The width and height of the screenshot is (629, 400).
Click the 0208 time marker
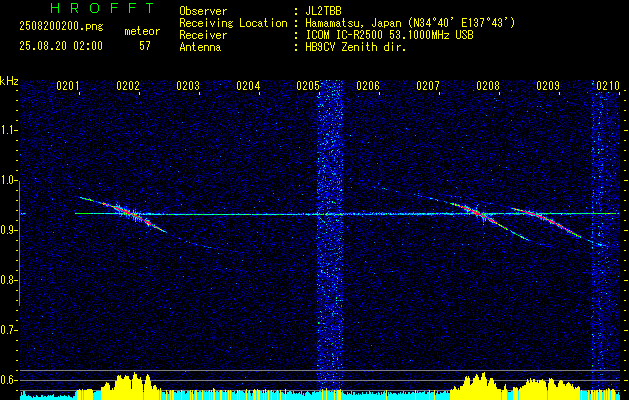(x=488, y=85)
